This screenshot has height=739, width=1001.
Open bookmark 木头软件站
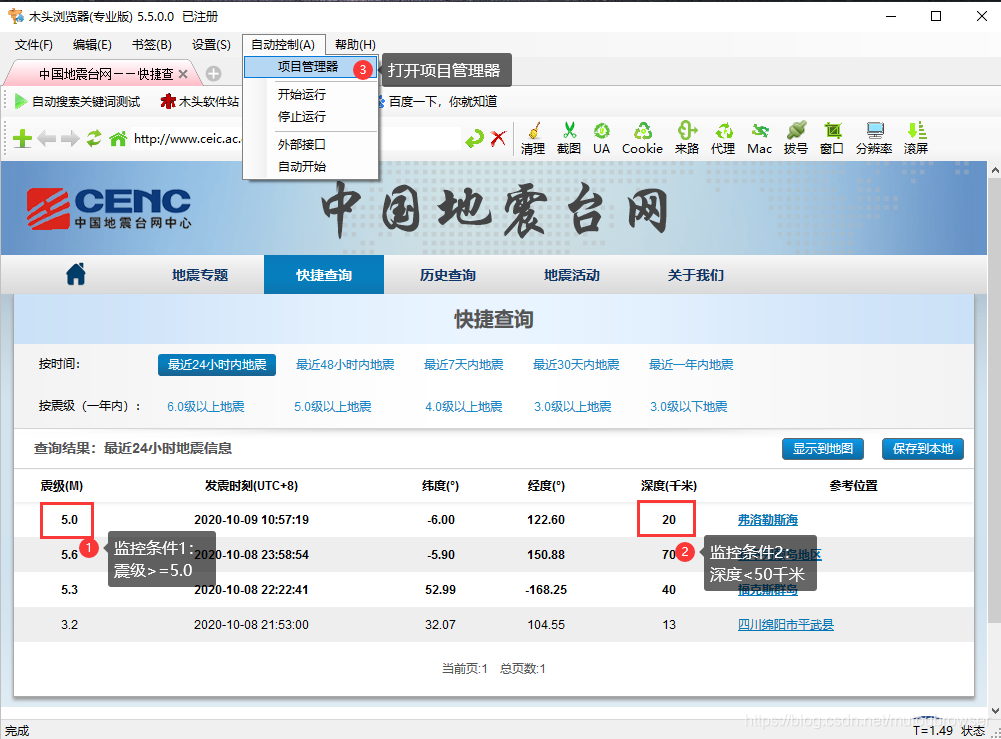(x=200, y=101)
